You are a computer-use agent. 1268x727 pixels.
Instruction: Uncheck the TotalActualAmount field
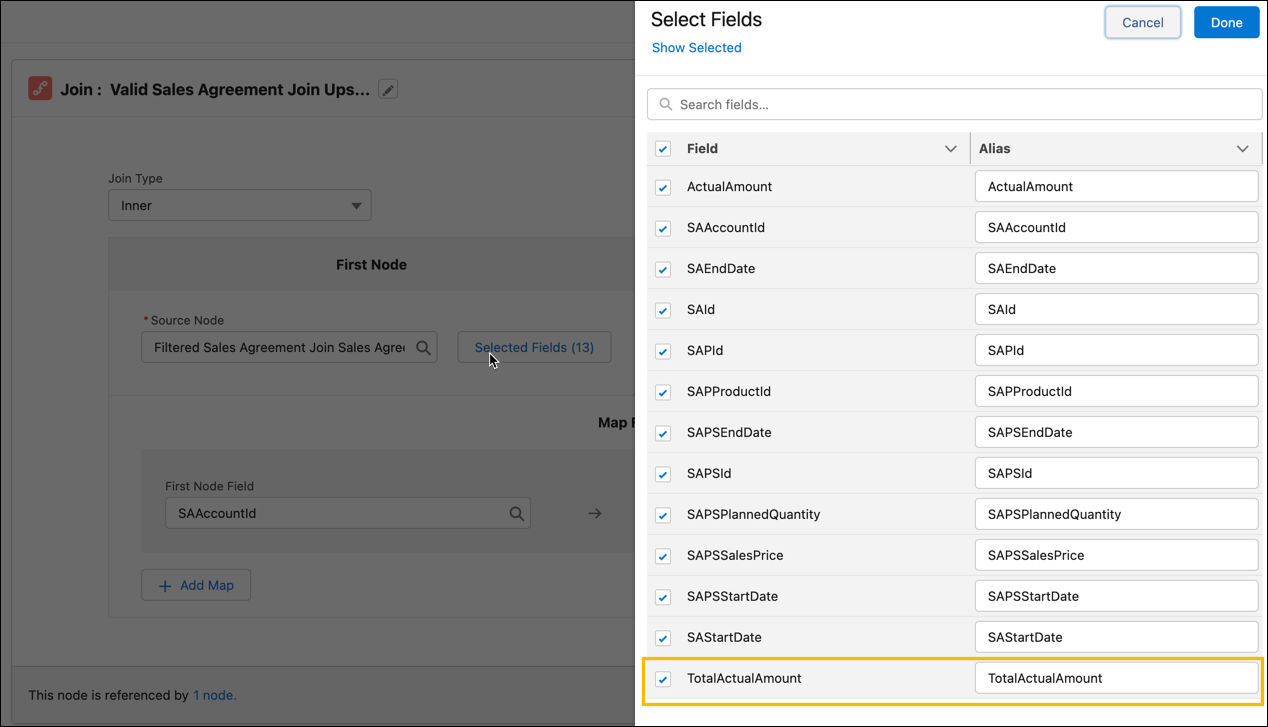662,678
